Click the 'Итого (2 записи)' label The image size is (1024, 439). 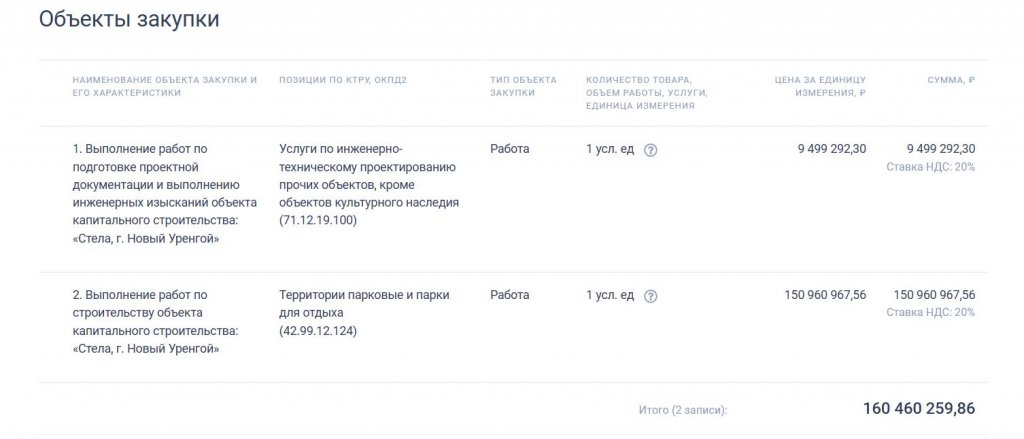point(683,410)
